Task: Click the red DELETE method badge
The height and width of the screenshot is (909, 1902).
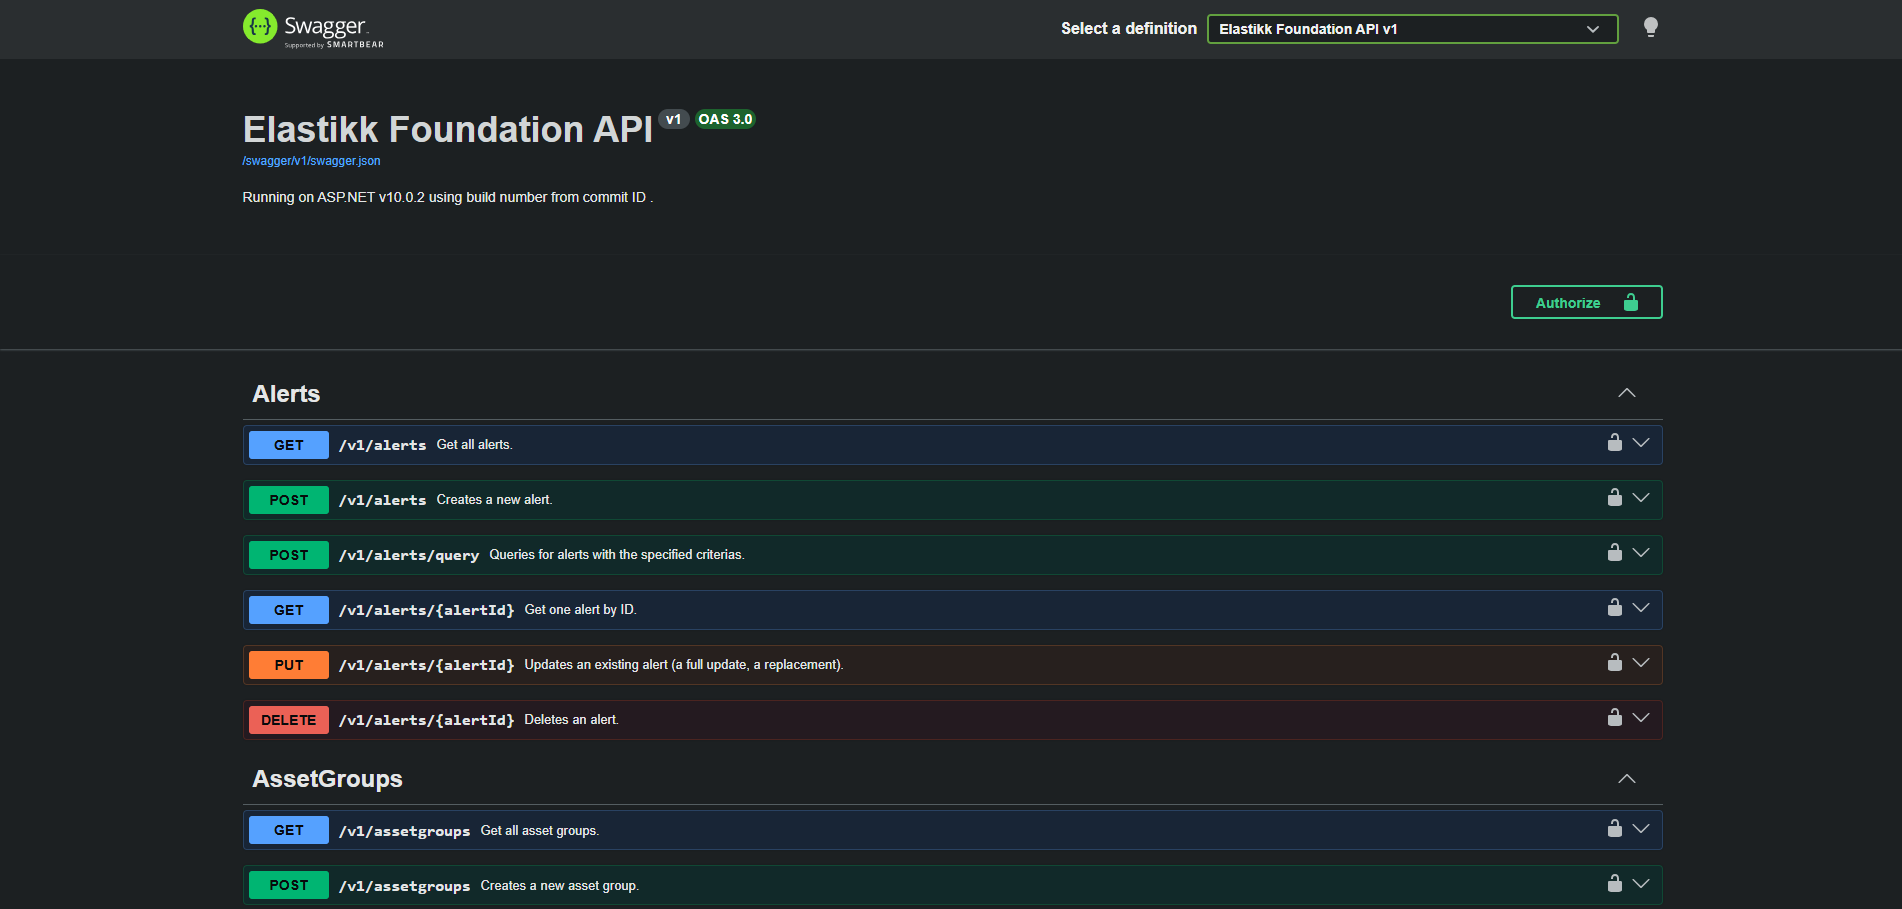Action: tap(288, 720)
